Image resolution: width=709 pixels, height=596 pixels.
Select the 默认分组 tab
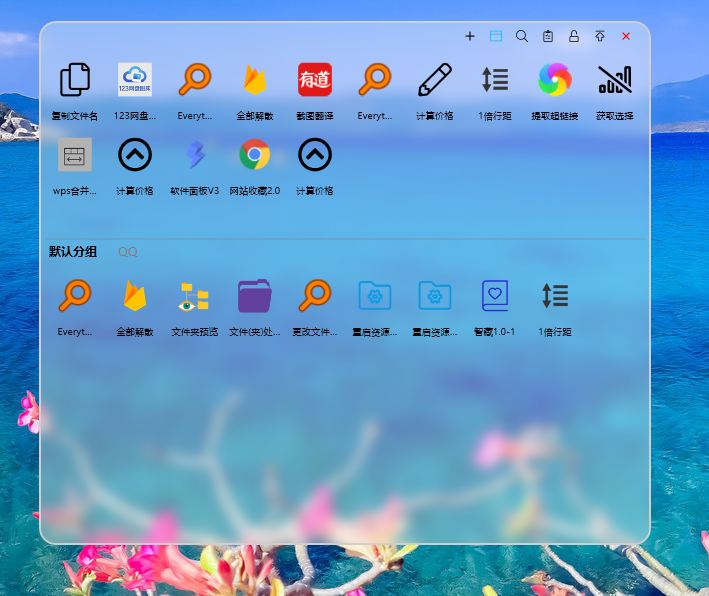coord(73,252)
